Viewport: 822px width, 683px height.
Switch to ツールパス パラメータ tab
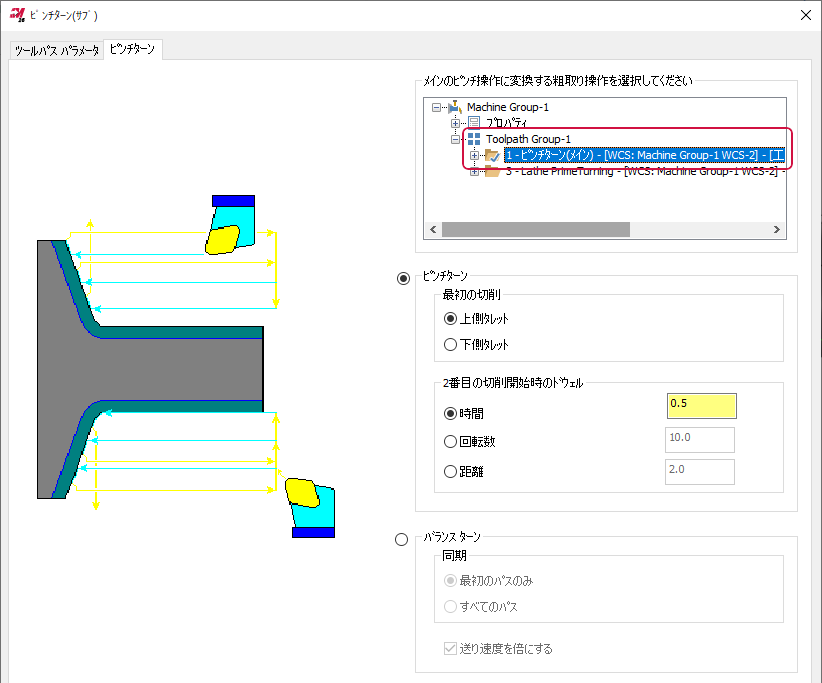(56, 51)
